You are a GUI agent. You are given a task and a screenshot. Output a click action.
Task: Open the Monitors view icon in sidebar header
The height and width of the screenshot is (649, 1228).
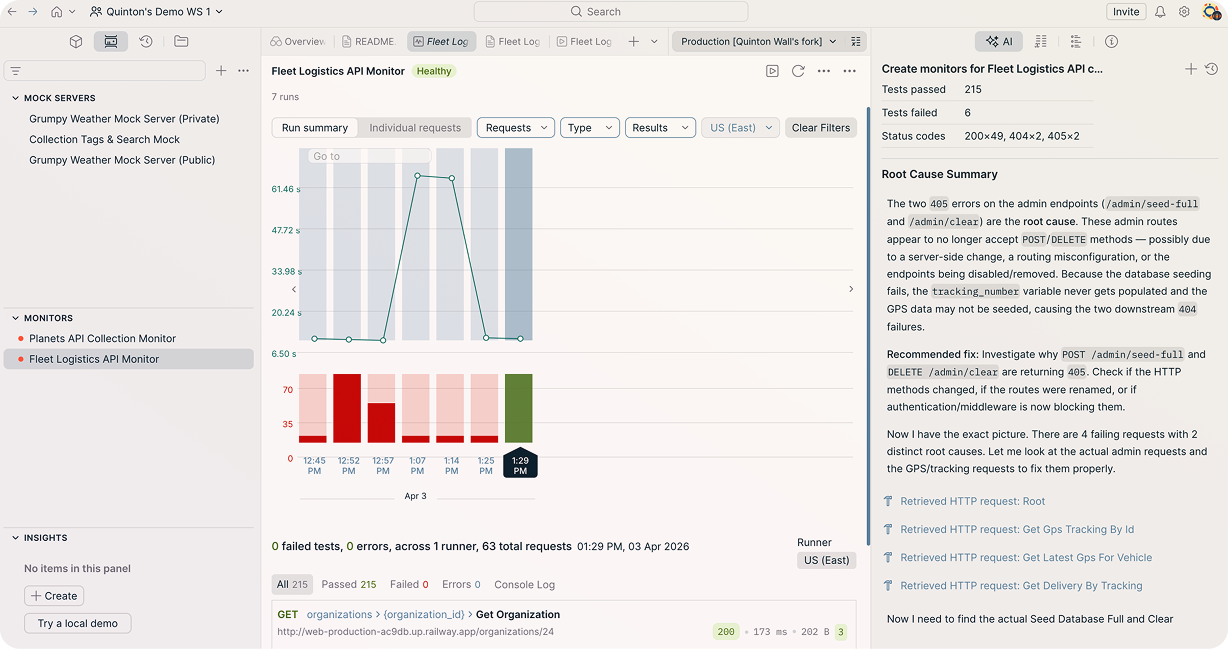[110, 42]
